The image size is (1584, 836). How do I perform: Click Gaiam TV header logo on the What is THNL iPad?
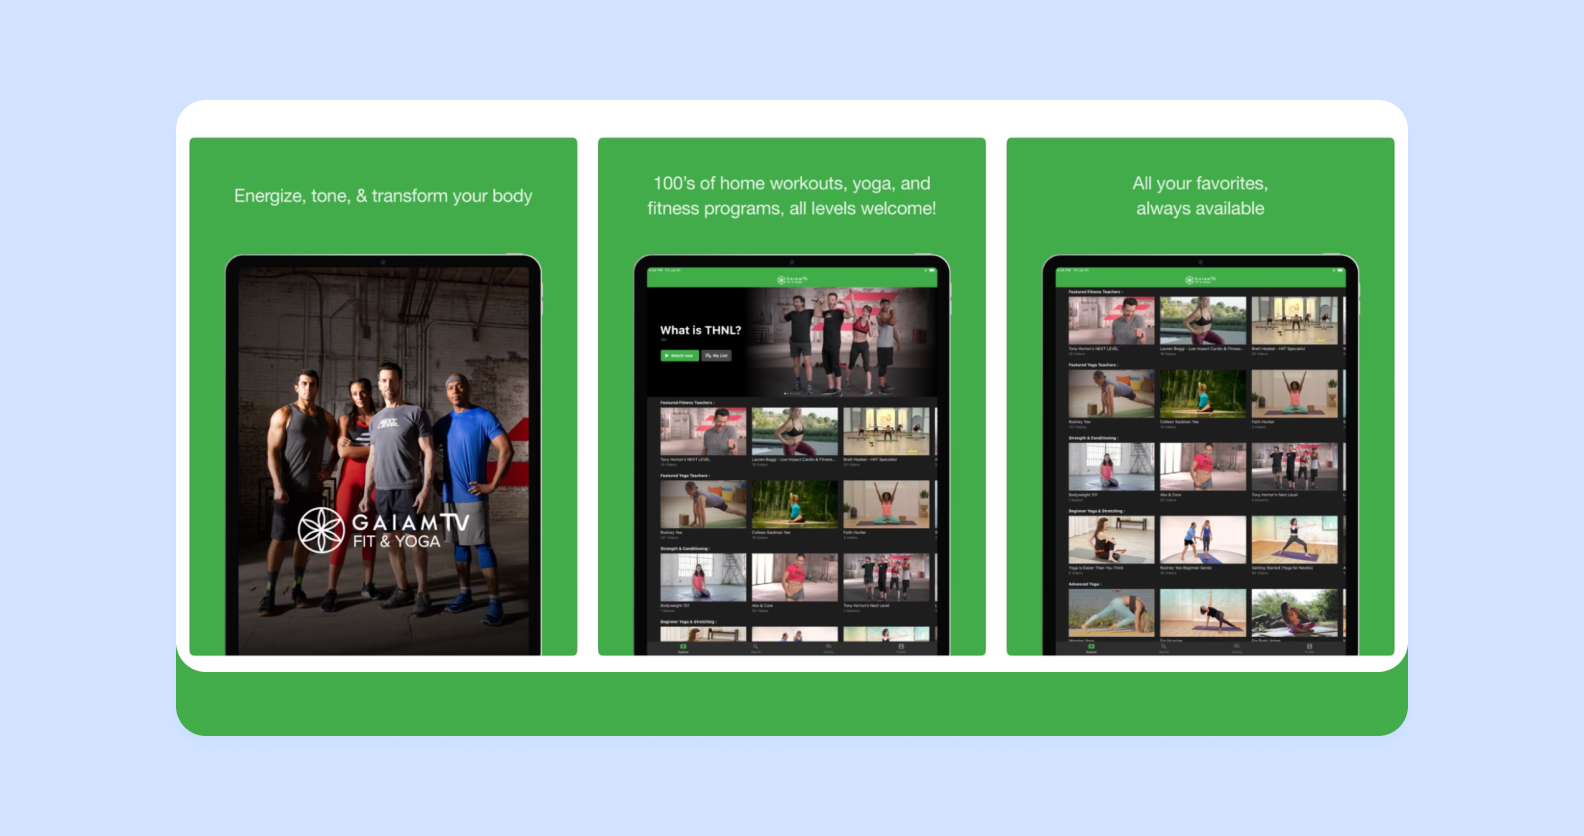792,280
